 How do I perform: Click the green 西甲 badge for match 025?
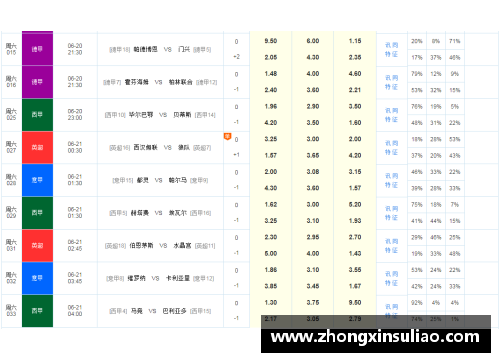pyautogui.click(x=37, y=115)
